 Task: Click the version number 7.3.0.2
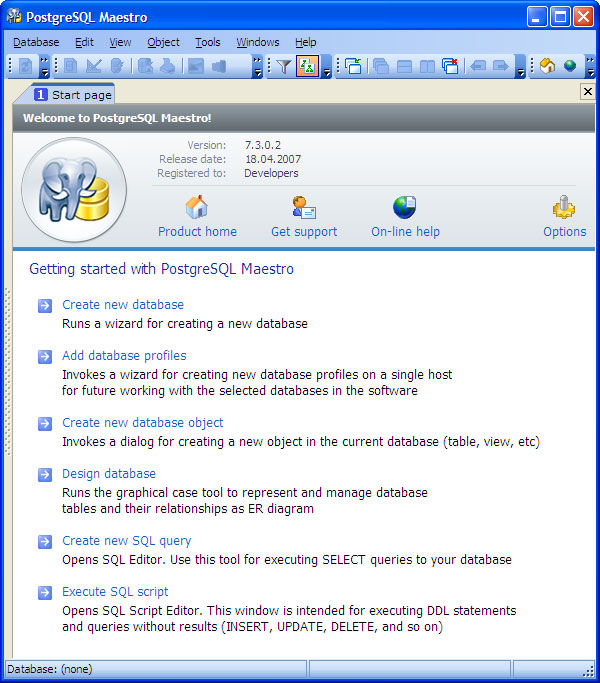(263, 145)
